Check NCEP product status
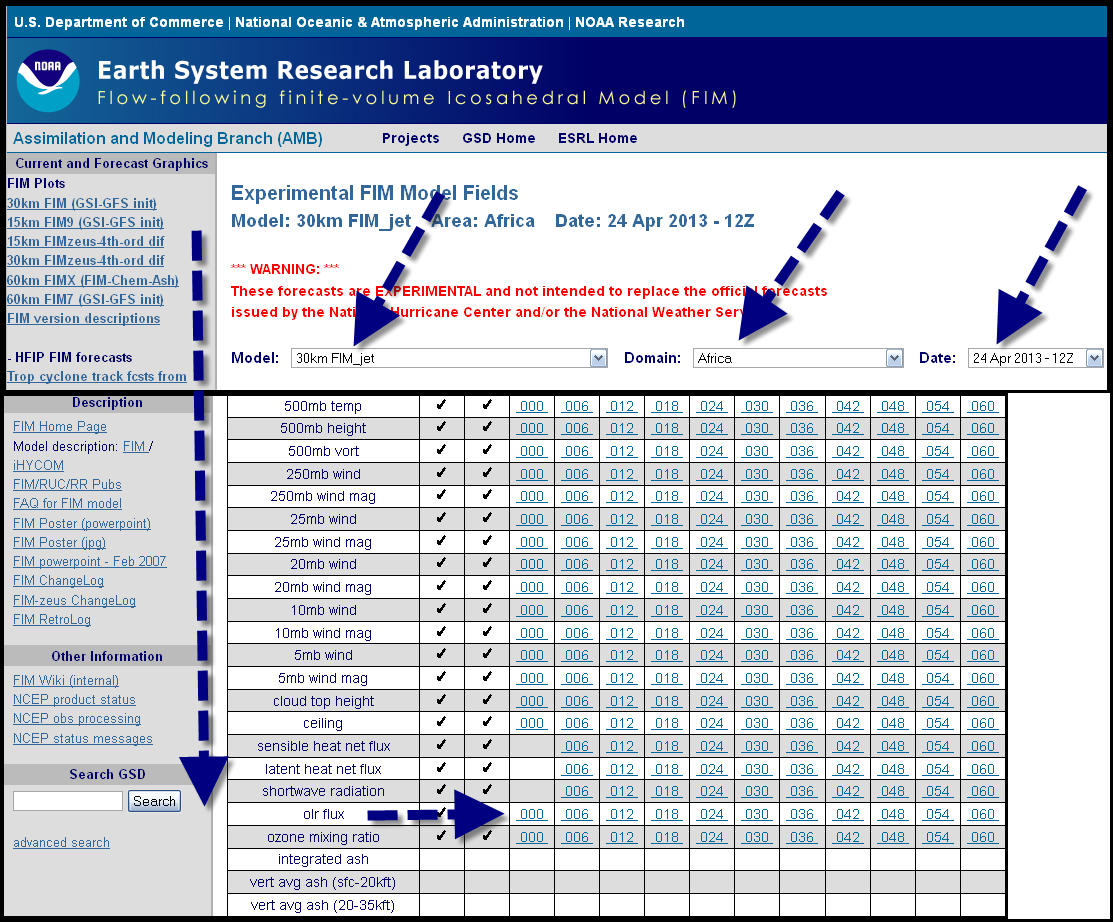The width and height of the screenshot is (1113, 922). point(74,700)
